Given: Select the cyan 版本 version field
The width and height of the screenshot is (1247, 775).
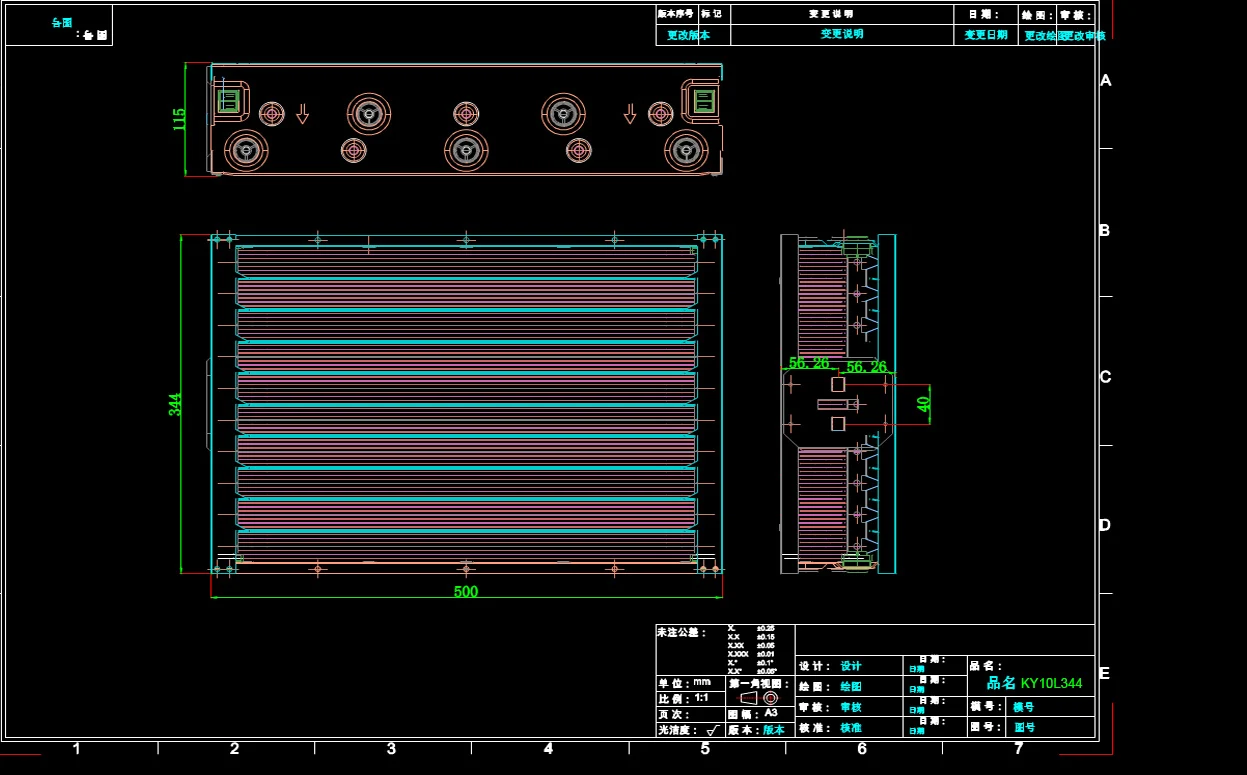Looking at the screenshot, I should coord(774,730).
